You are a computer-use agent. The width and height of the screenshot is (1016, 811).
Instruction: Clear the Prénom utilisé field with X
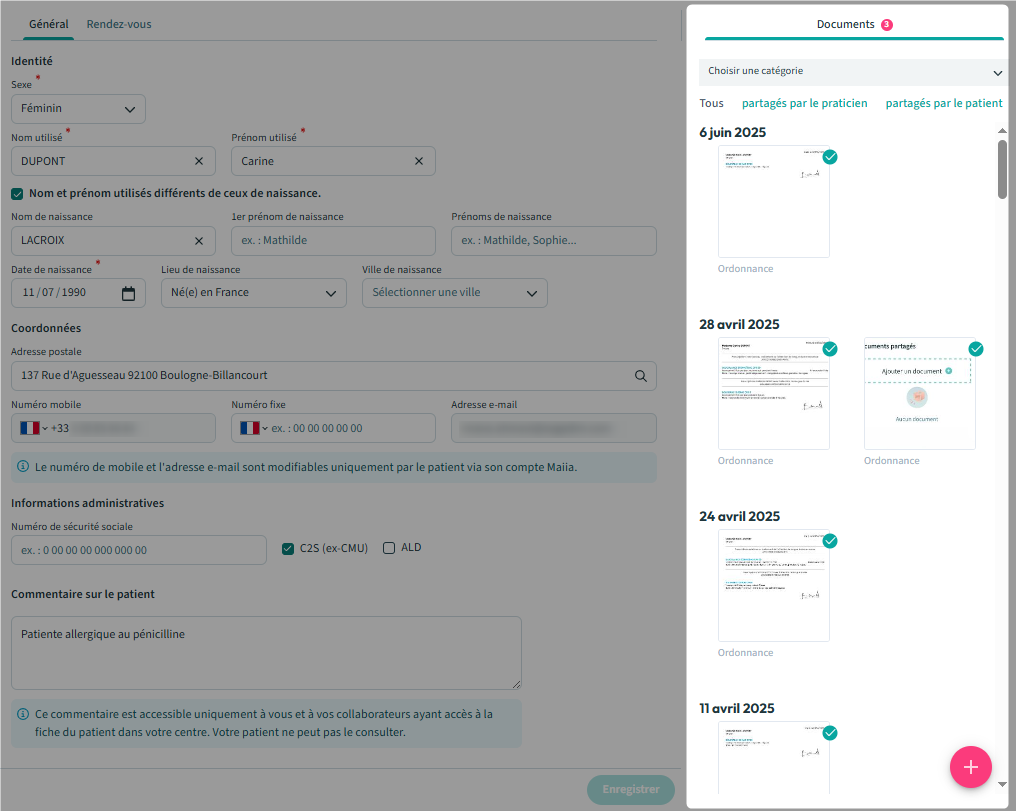(418, 161)
